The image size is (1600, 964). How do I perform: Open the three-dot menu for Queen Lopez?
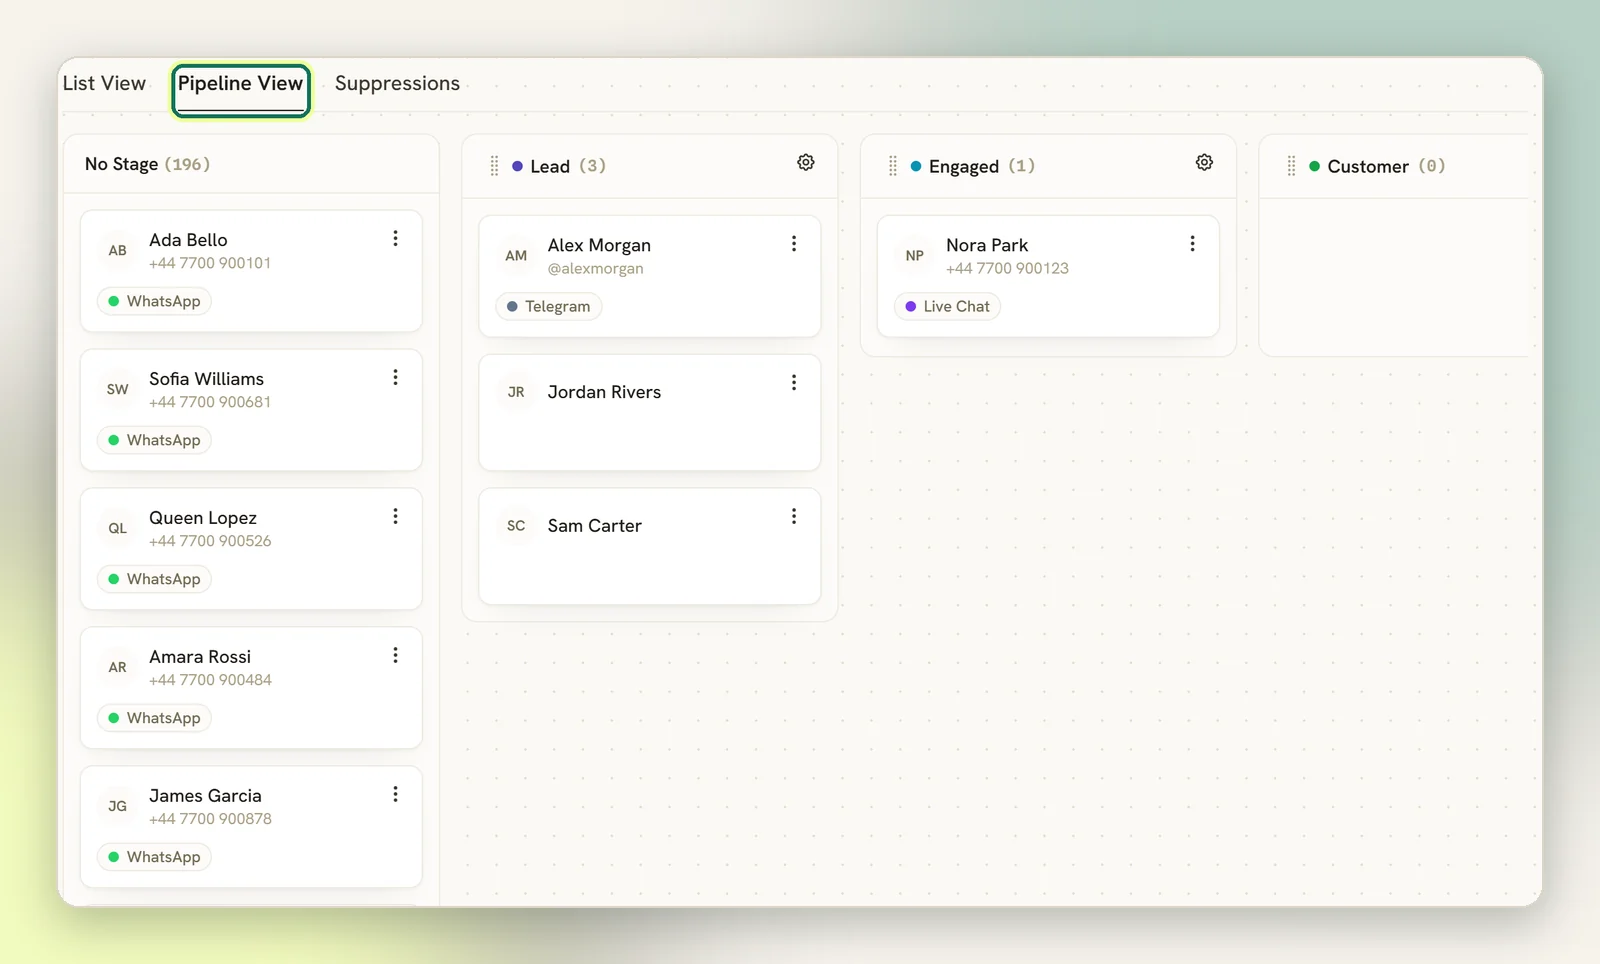[x=395, y=516]
